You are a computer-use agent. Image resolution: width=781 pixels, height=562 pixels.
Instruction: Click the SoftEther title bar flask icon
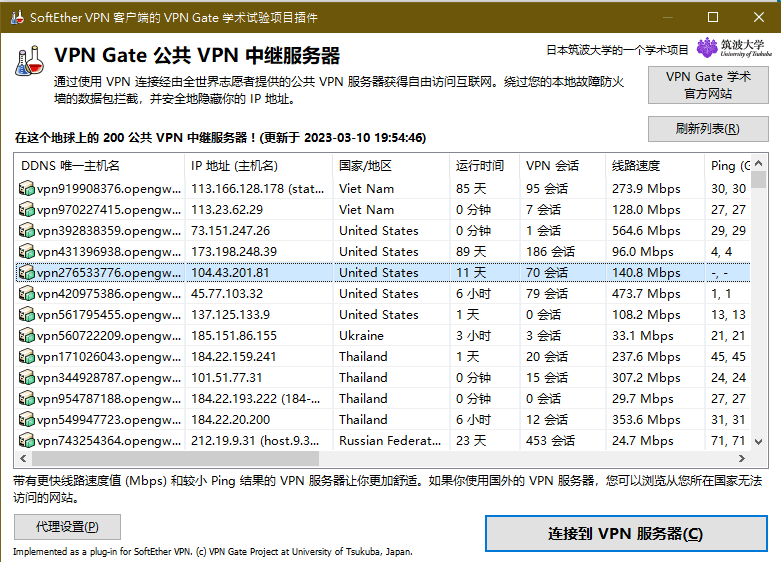[17, 17]
